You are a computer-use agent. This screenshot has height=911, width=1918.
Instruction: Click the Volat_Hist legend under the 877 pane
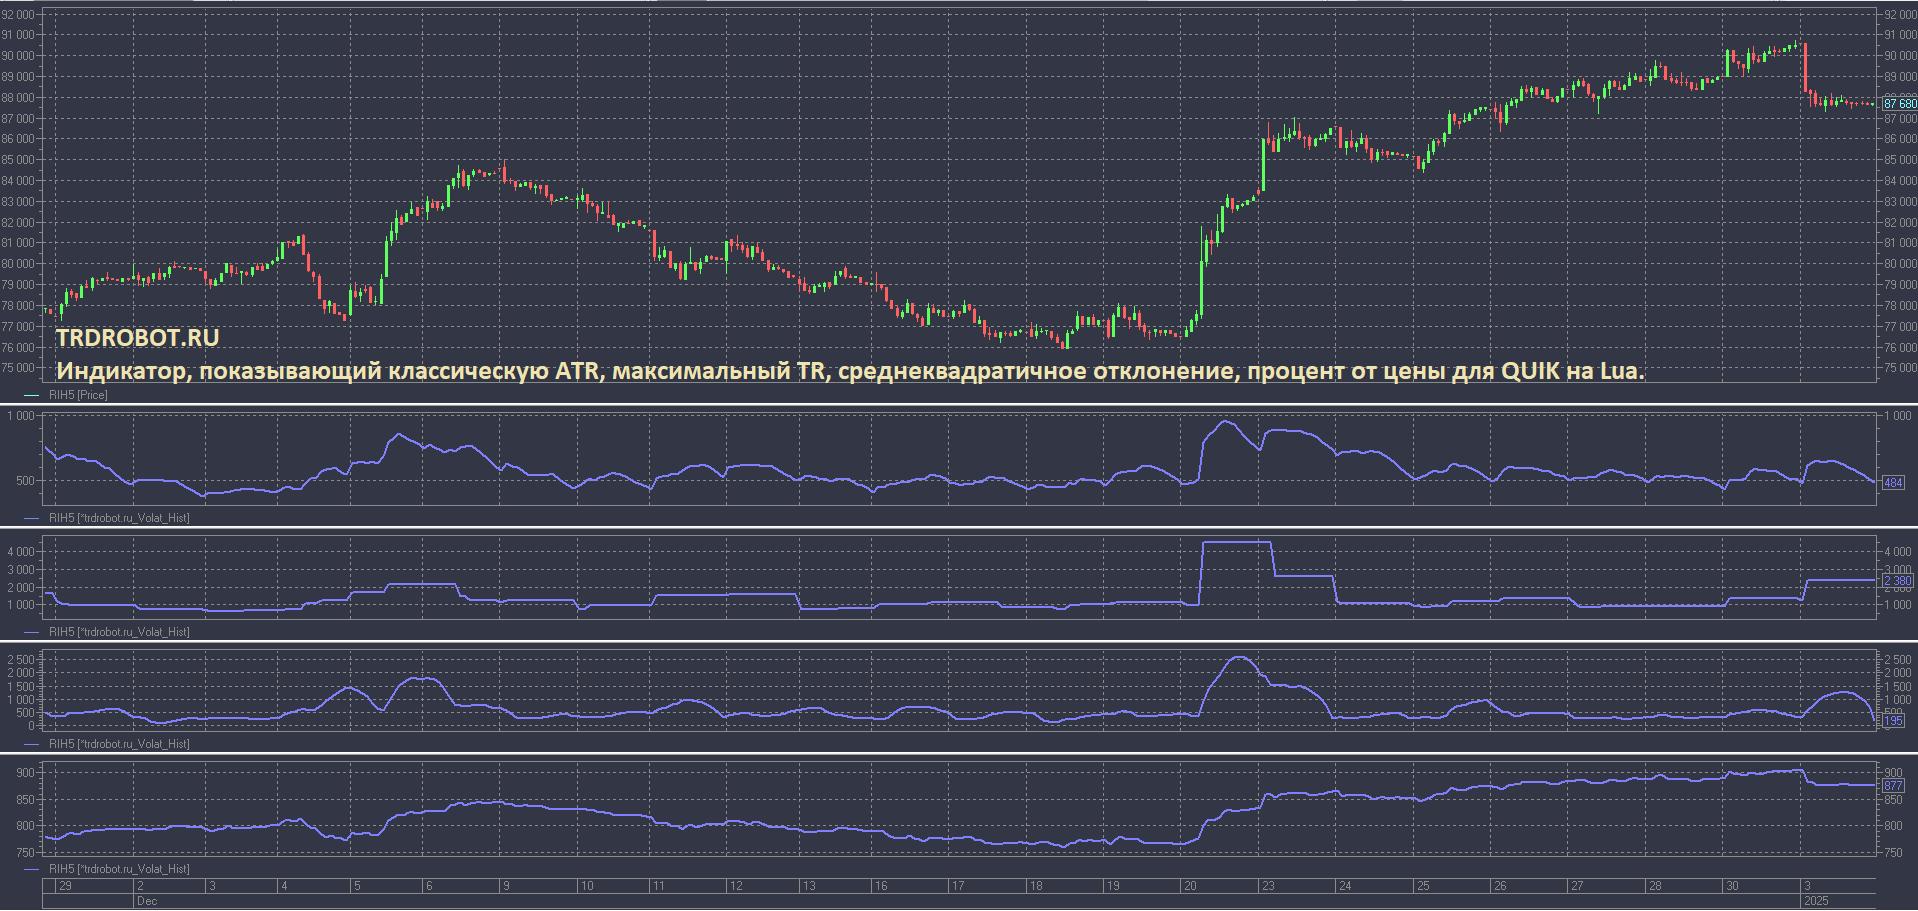[118, 869]
